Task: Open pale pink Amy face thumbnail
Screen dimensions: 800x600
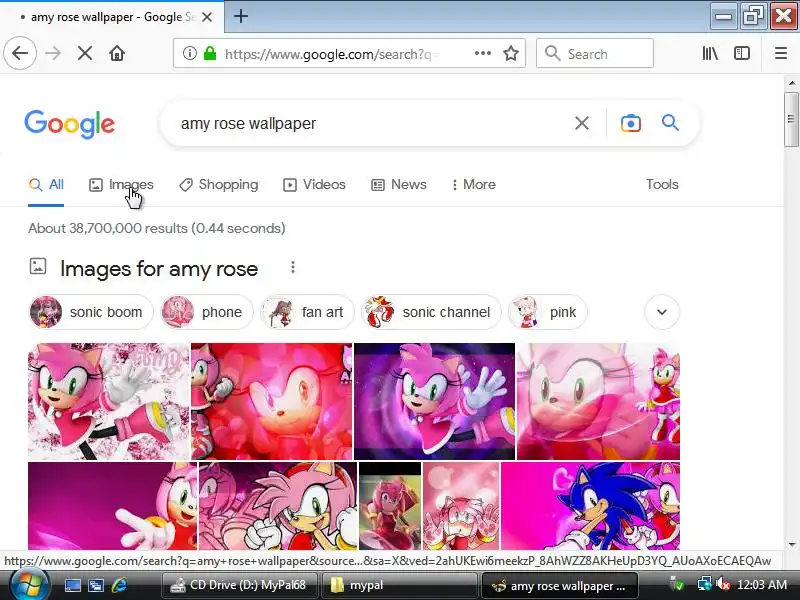Action: coord(598,401)
